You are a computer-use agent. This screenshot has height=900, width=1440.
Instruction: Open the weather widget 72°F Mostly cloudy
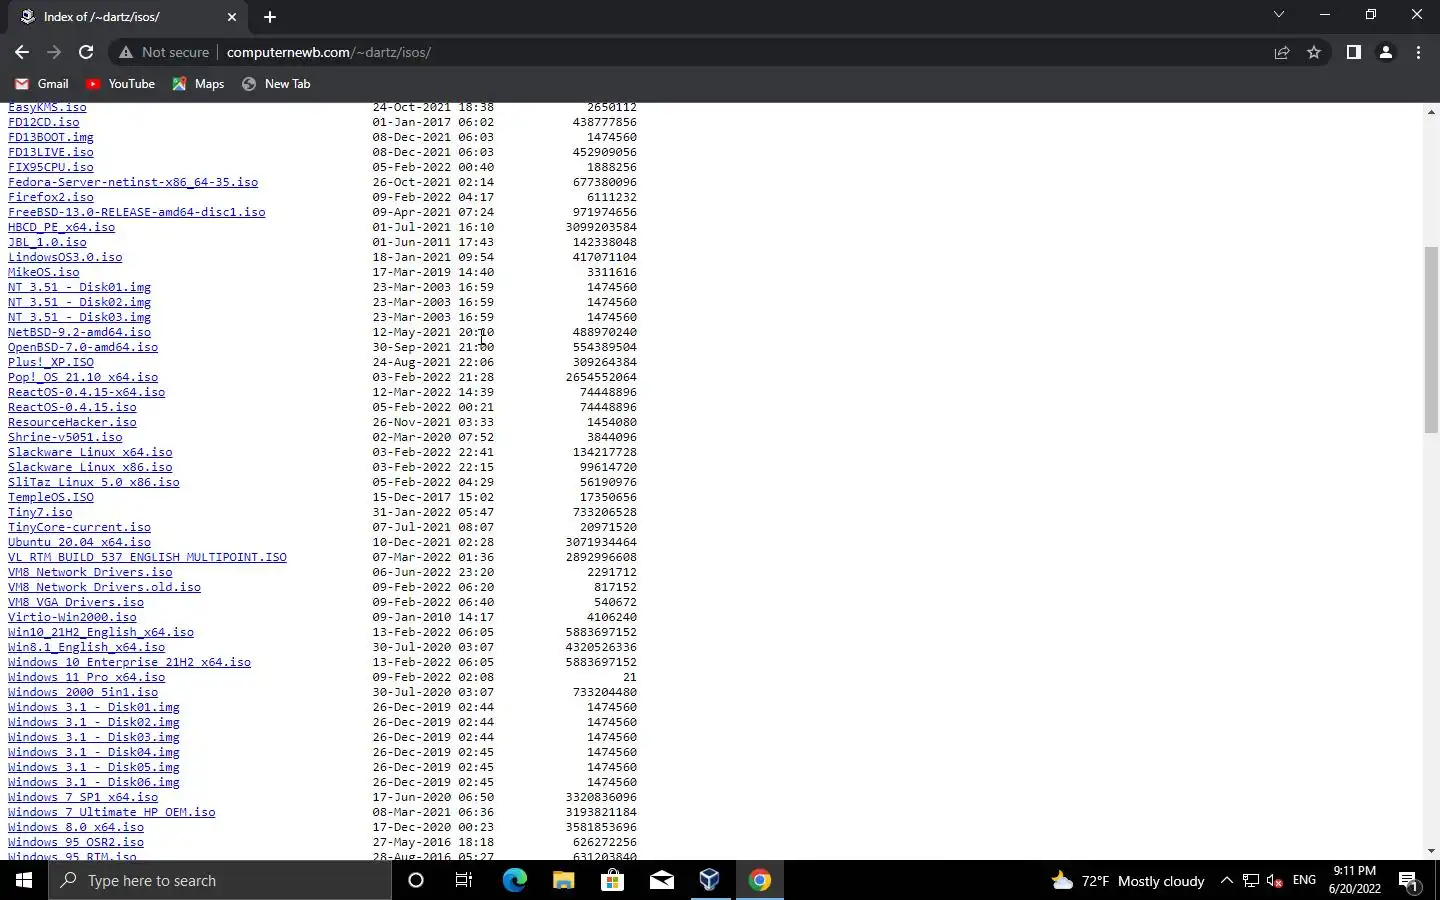coord(1128,880)
